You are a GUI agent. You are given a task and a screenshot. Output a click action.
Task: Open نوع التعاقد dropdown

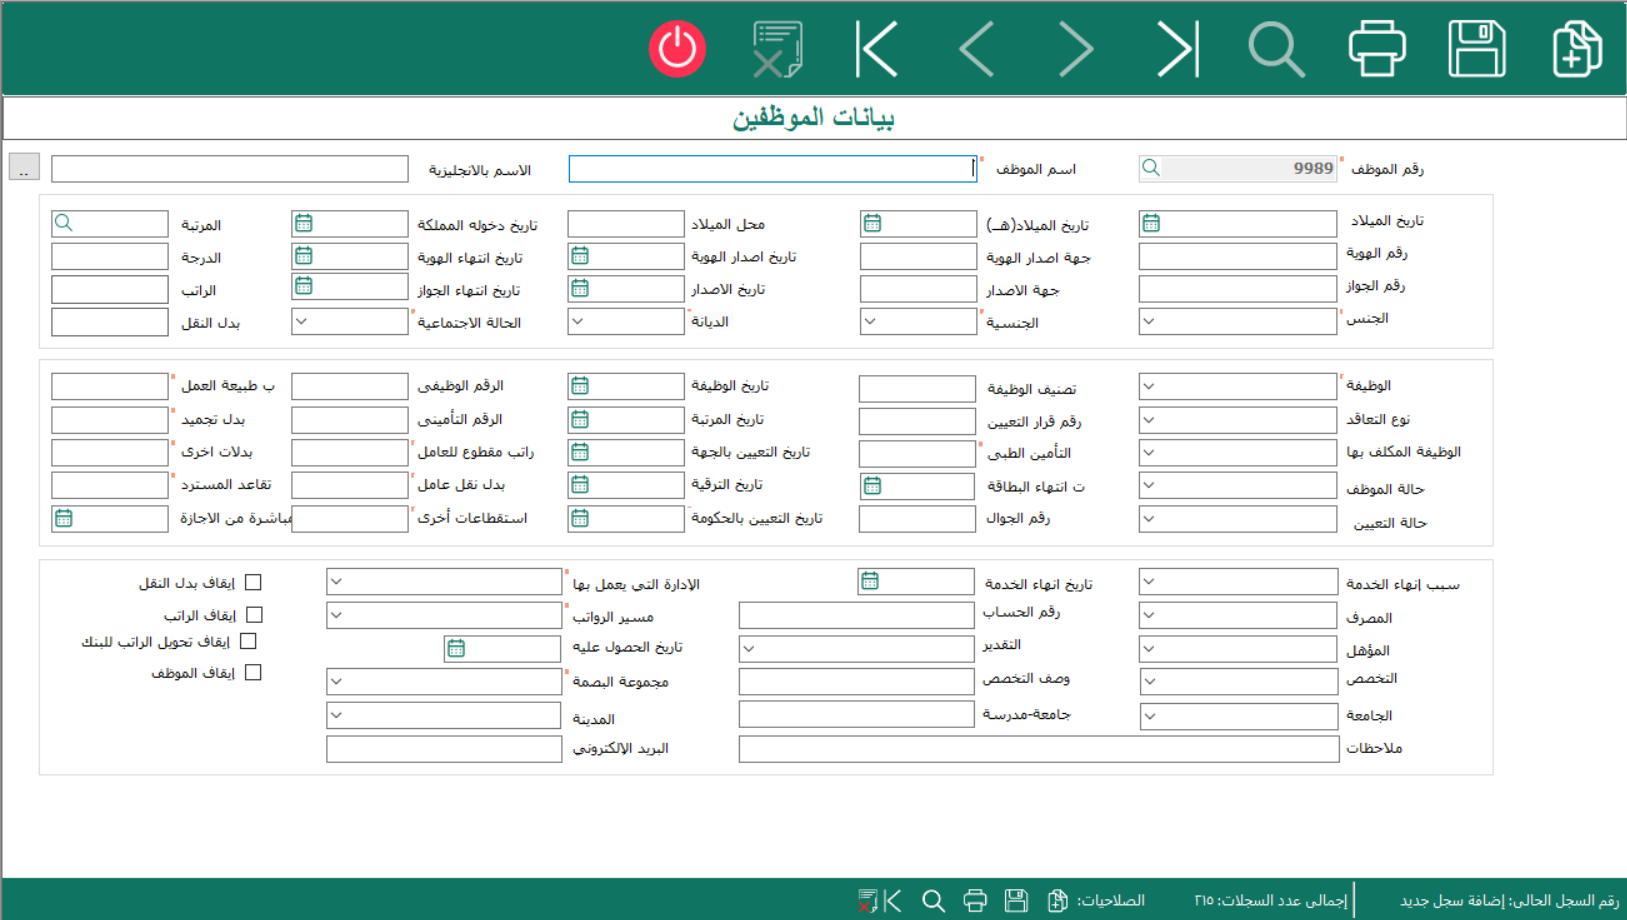click(1149, 419)
